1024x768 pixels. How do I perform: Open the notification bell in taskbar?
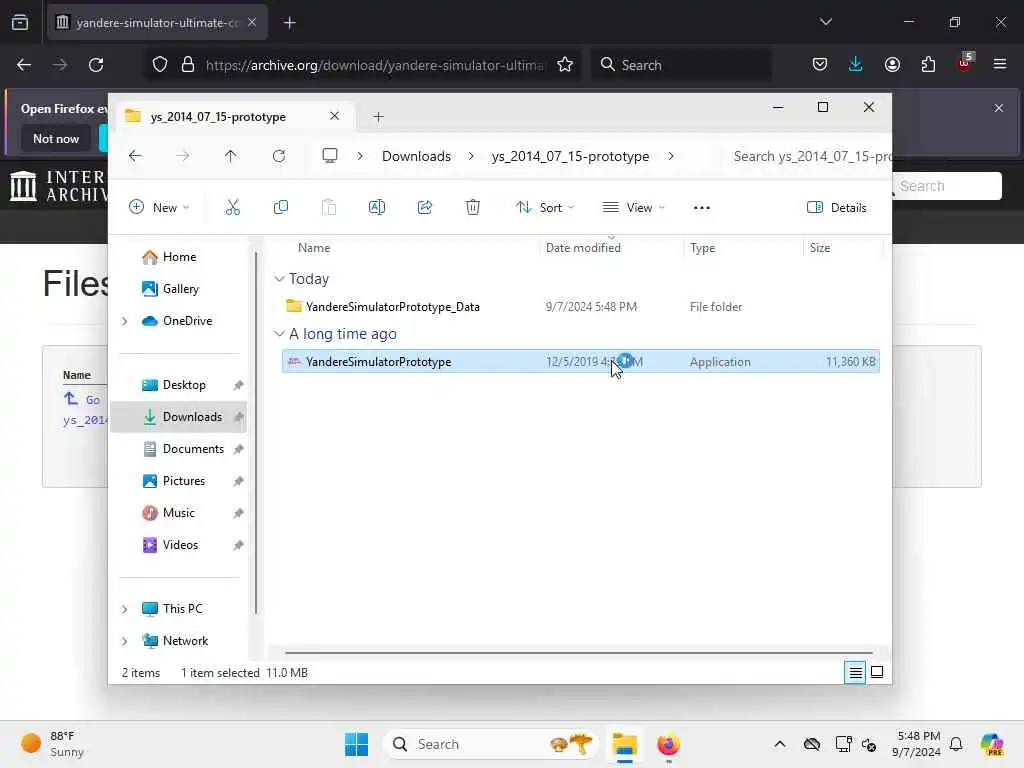click(x=956, y=744)
